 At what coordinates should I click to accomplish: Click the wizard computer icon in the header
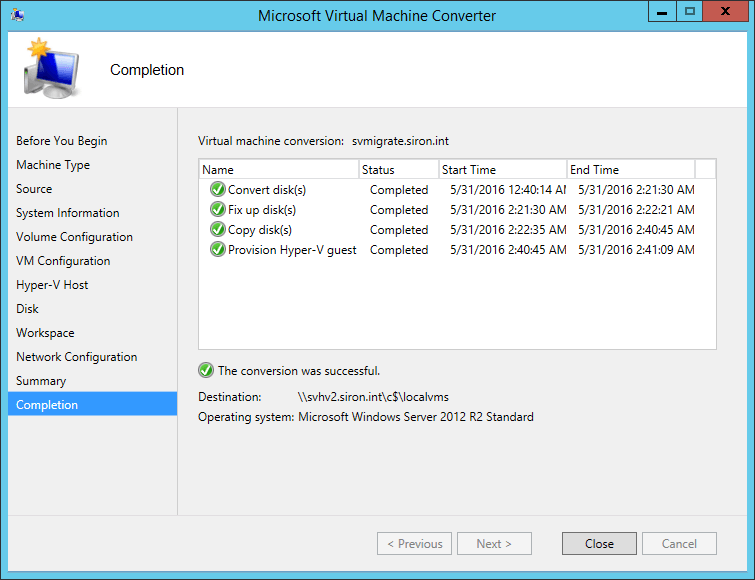(x=51, y=69)
